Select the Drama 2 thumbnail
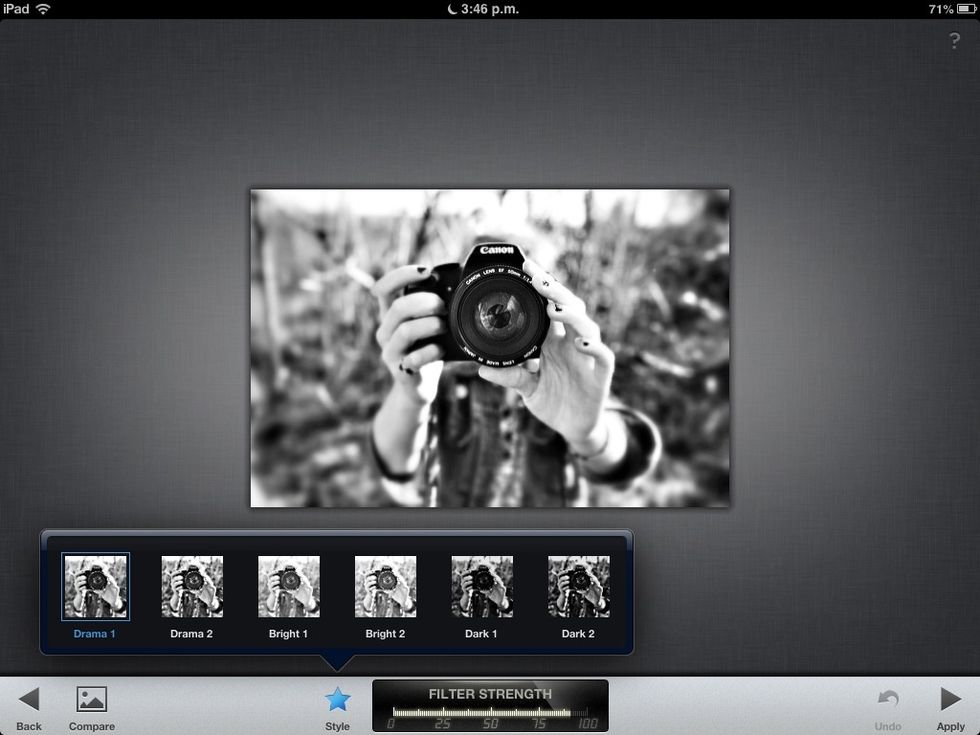The height and width of the screenshot is (735, 980). tap(192, 586)
